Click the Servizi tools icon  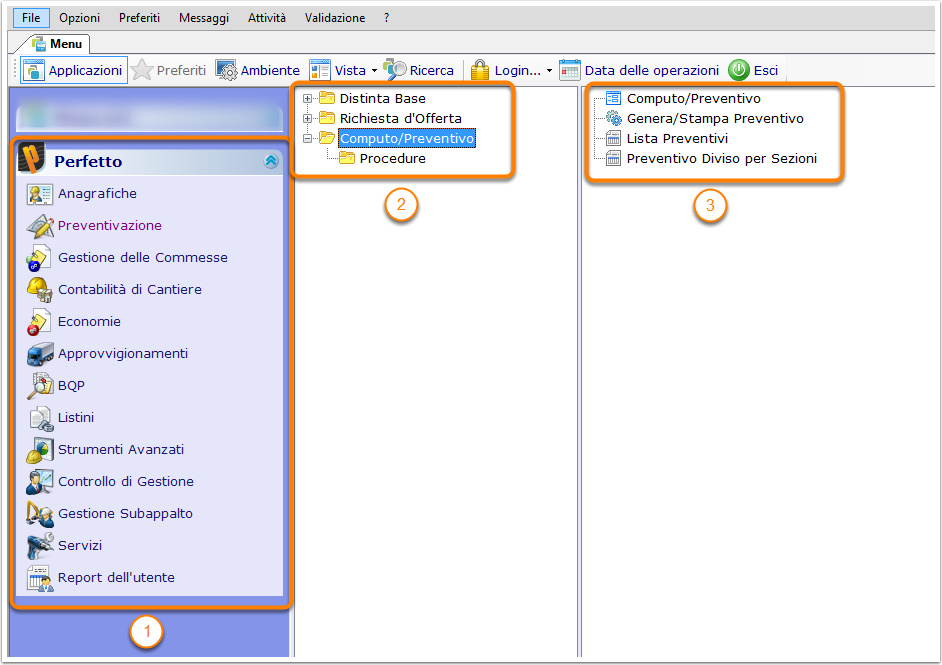(40, 546)
